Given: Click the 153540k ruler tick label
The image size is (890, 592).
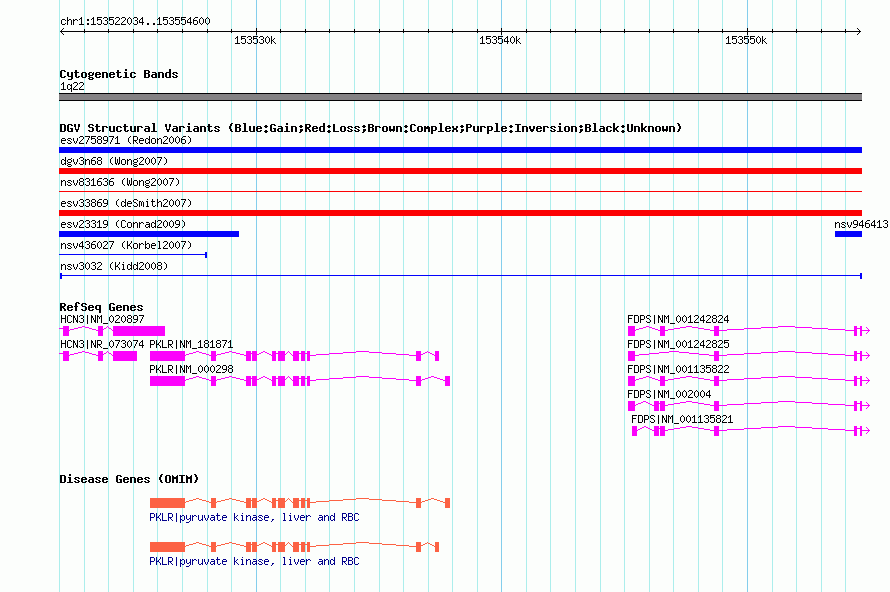Looking at the screenshot, I should 500,40.
